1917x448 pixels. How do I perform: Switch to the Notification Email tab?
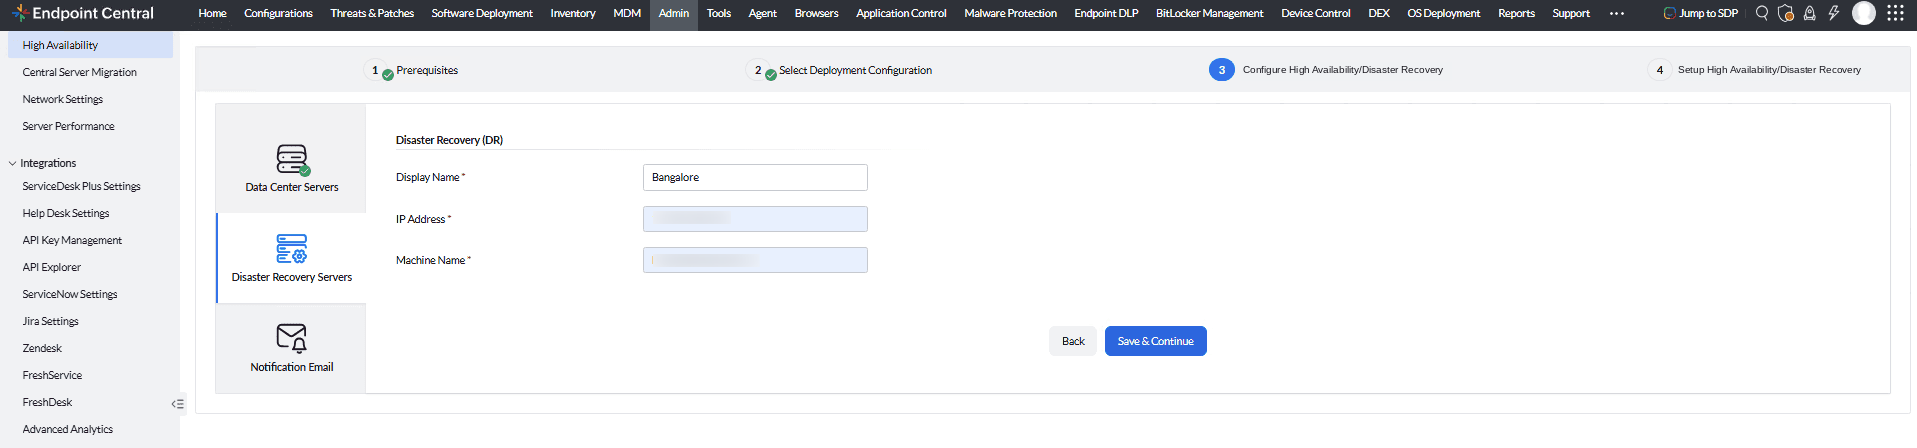pyautogui.click(x=291, y=348)
